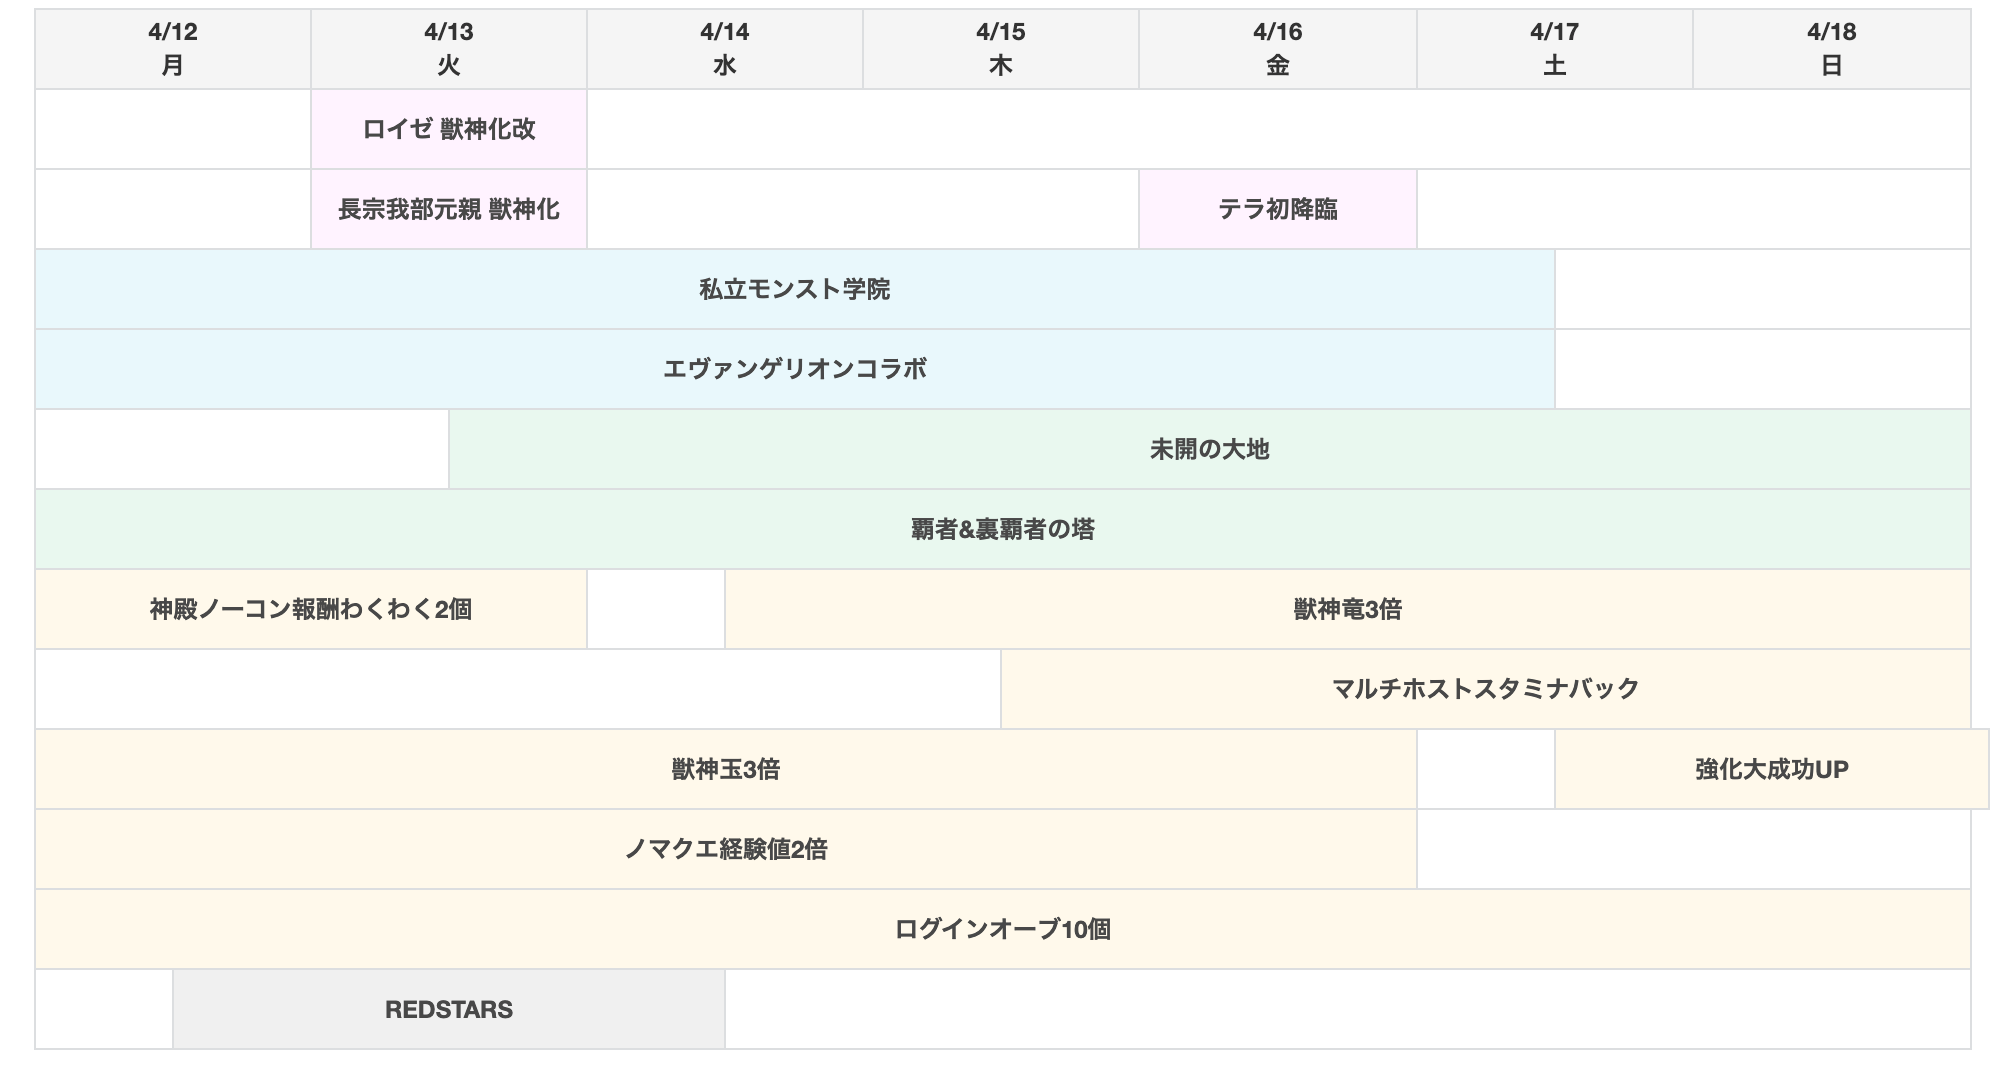Select the ロイゼ 獣神化改 event cell
2016x1074 pixels.
coord(449,129)
